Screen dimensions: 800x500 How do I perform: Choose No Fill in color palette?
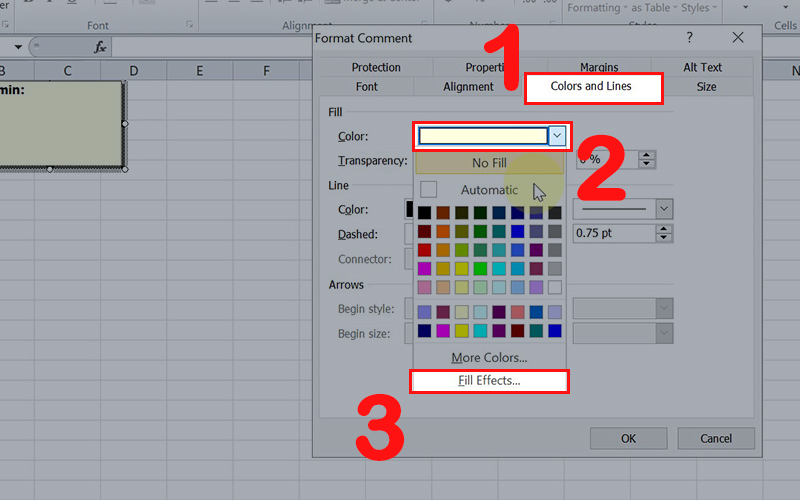tap(489, 163)
